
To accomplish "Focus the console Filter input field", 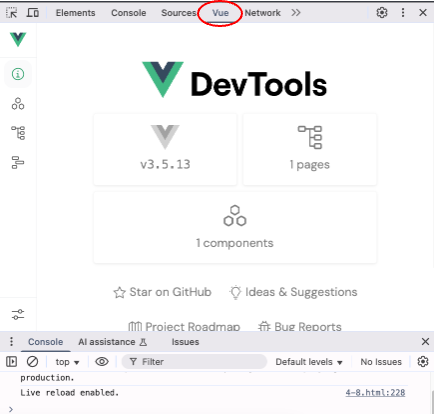I will pos(194,362).
